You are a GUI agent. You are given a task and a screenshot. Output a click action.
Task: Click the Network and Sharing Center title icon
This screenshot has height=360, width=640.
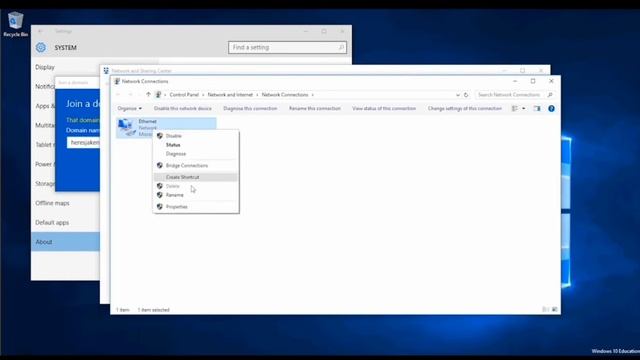point(106,71)
